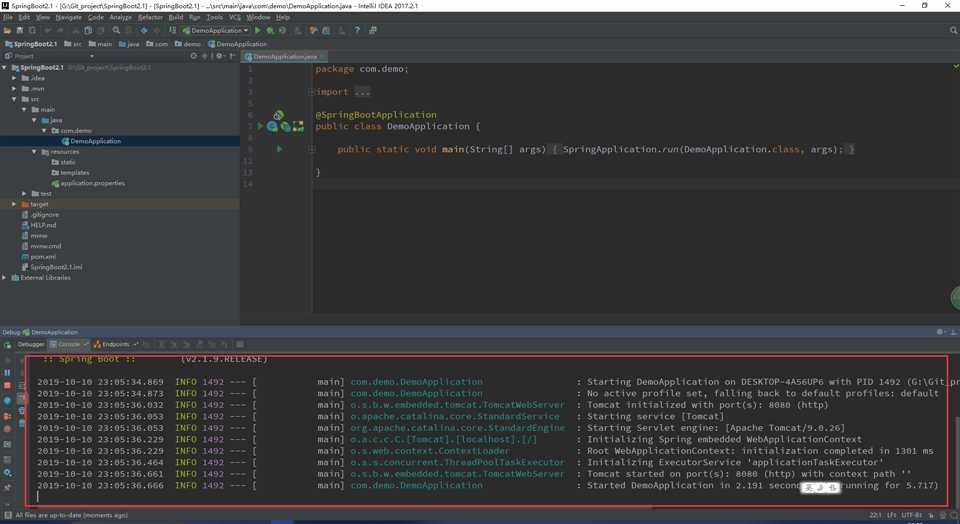Expand the folded import statement
The image size is (960, 524).
click(312, 92)
